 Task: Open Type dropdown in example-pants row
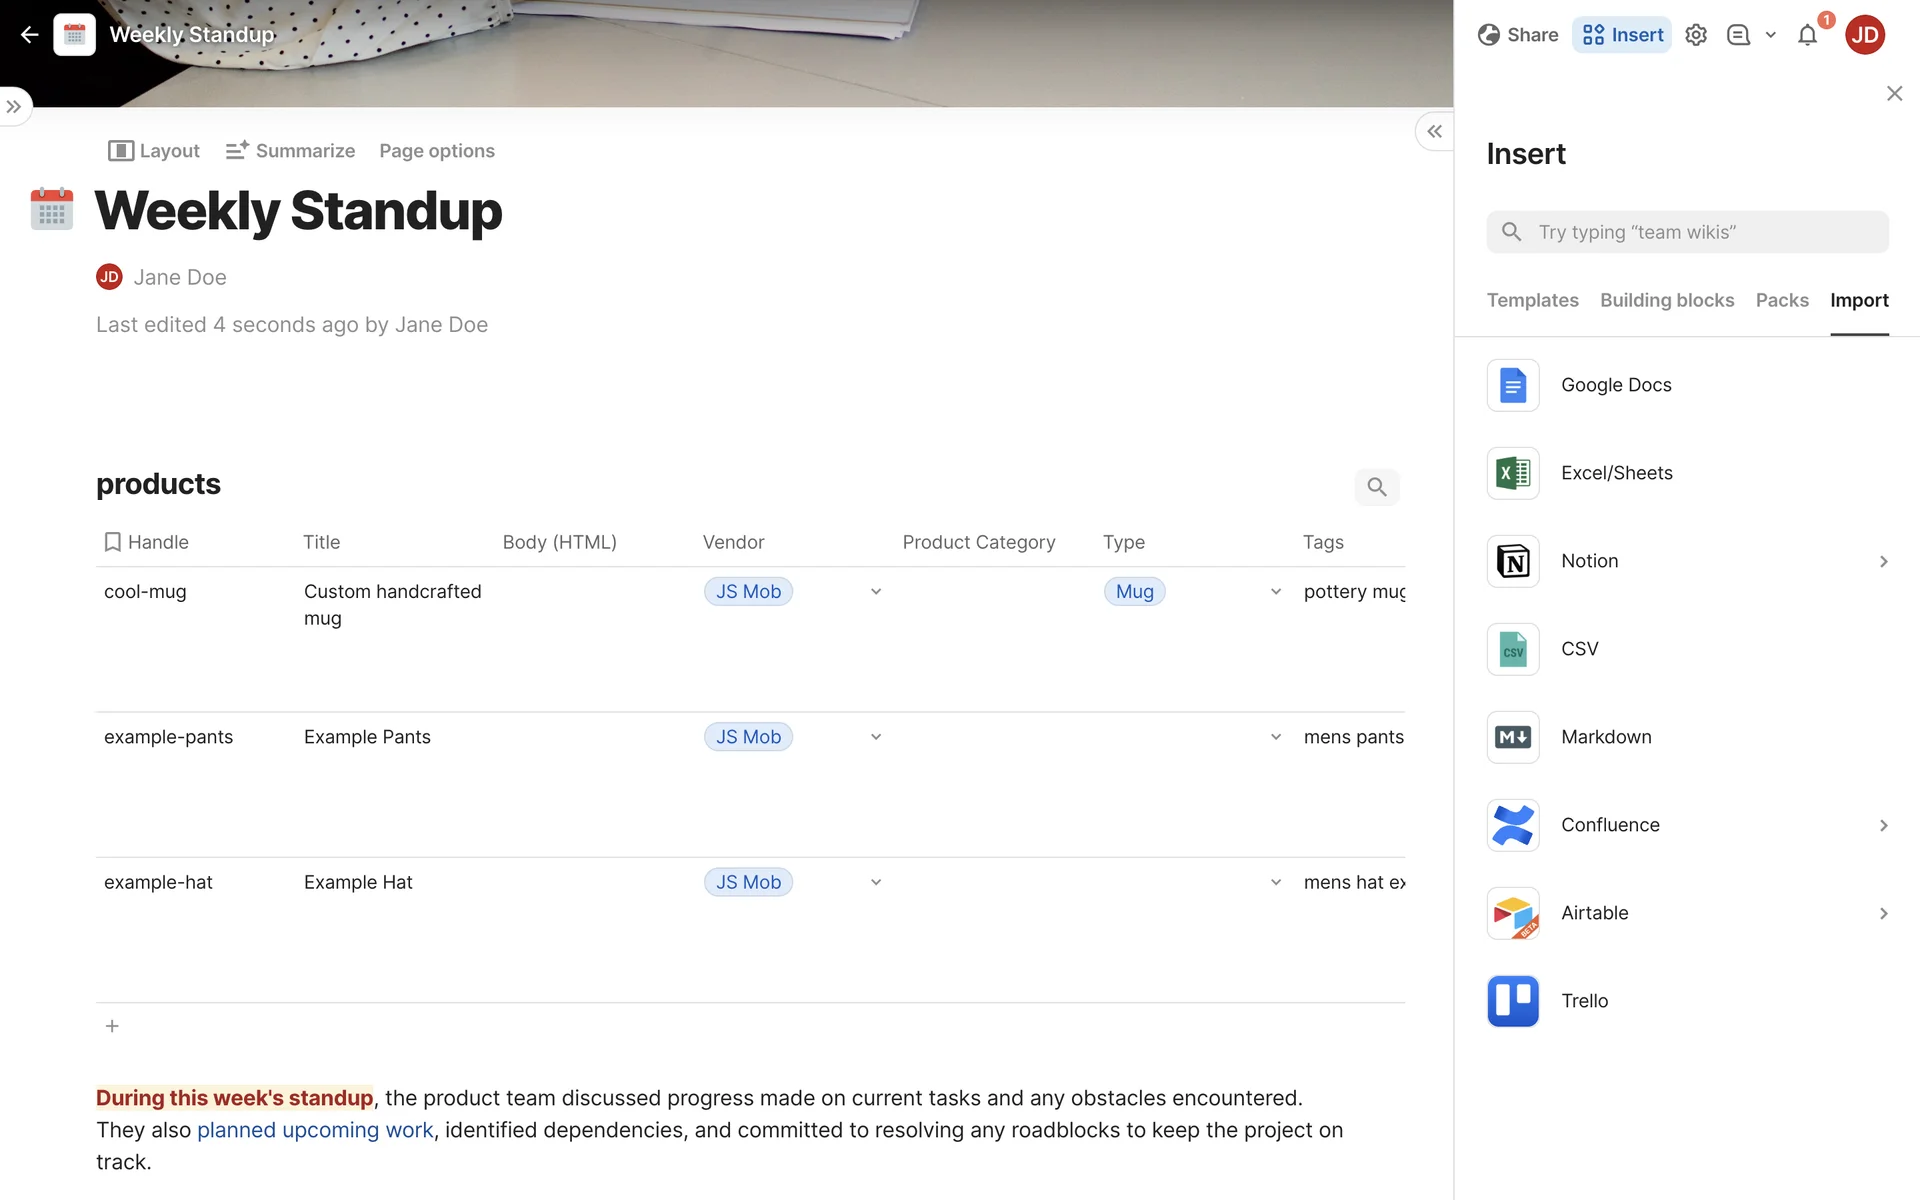click(x=1275, y=737)
